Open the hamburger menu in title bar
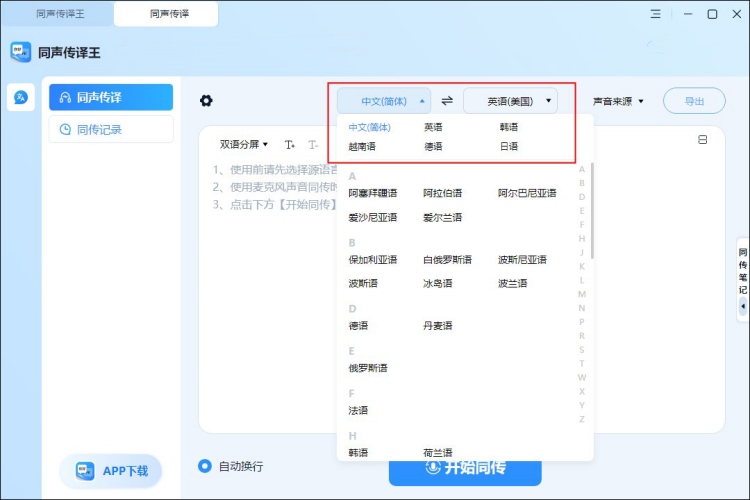750x500 pixels. (x=655, y=14)
